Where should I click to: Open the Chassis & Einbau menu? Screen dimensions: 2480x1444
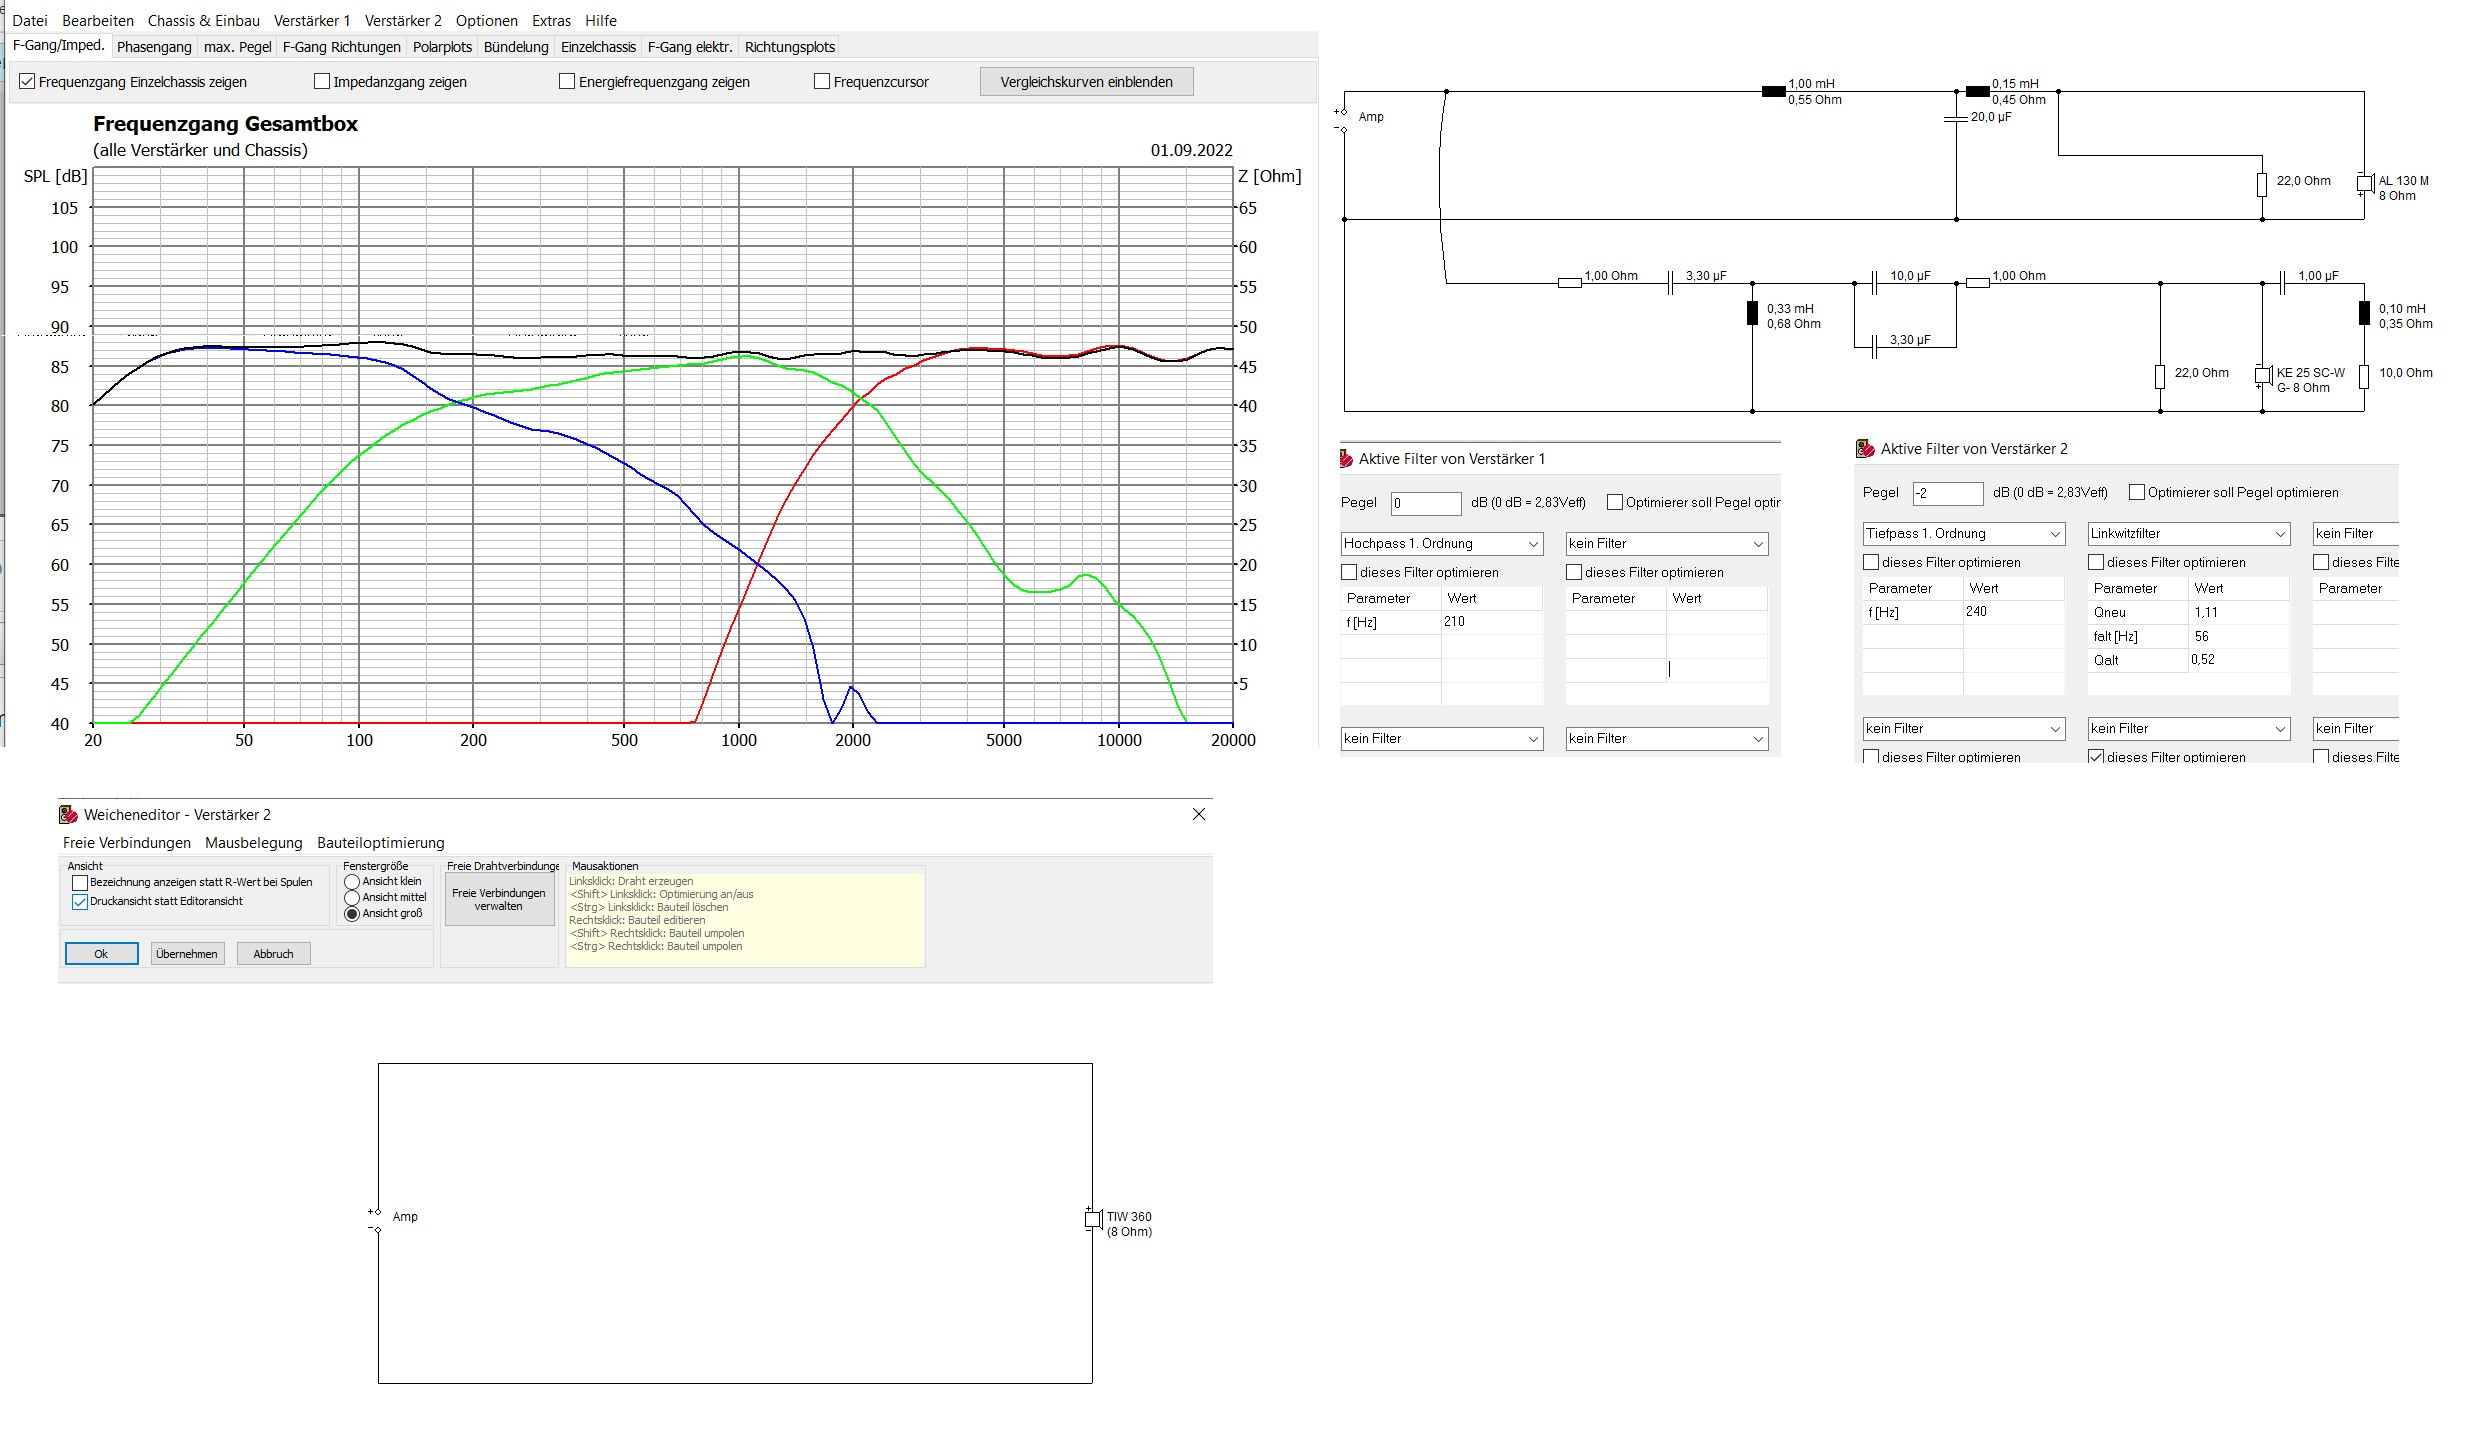coord(203,20)
